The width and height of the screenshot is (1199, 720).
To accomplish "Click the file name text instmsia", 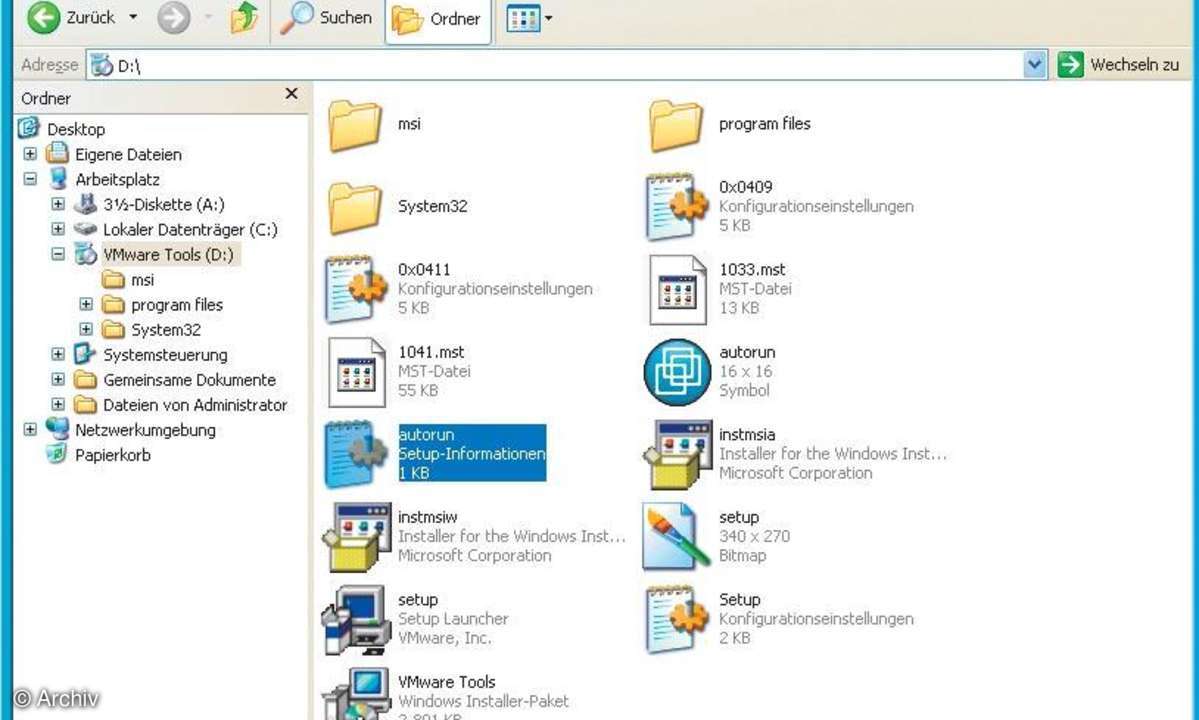I will coord(747,435).
